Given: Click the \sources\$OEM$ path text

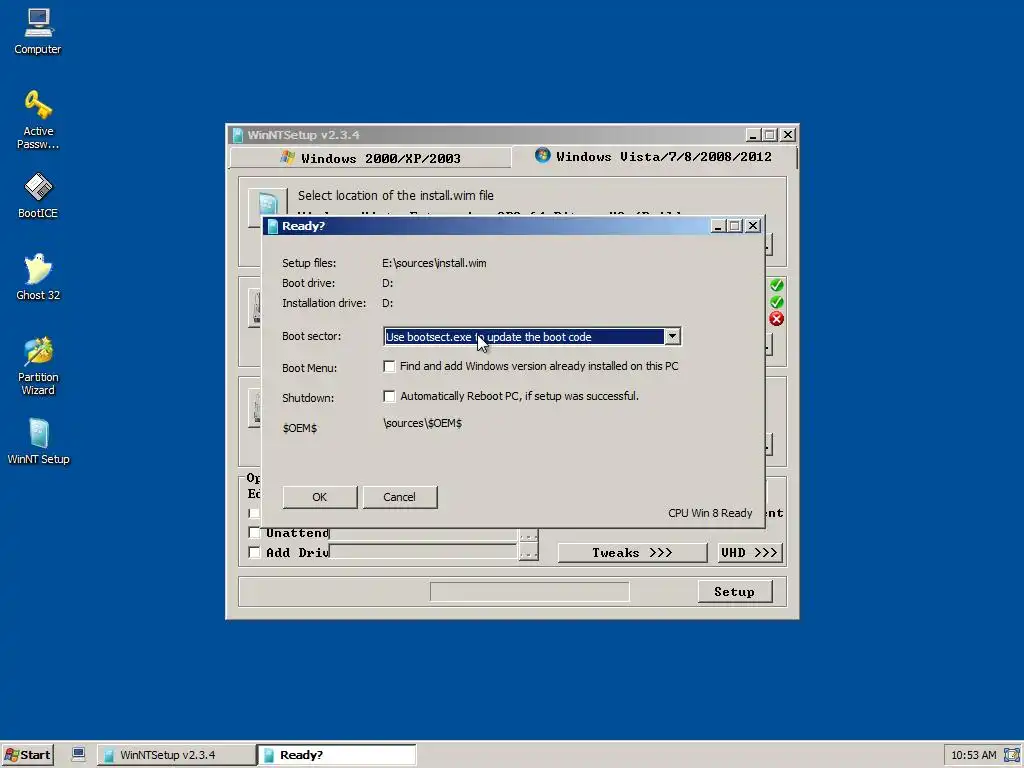Looking at the screenshot, I should pos(423,423).
